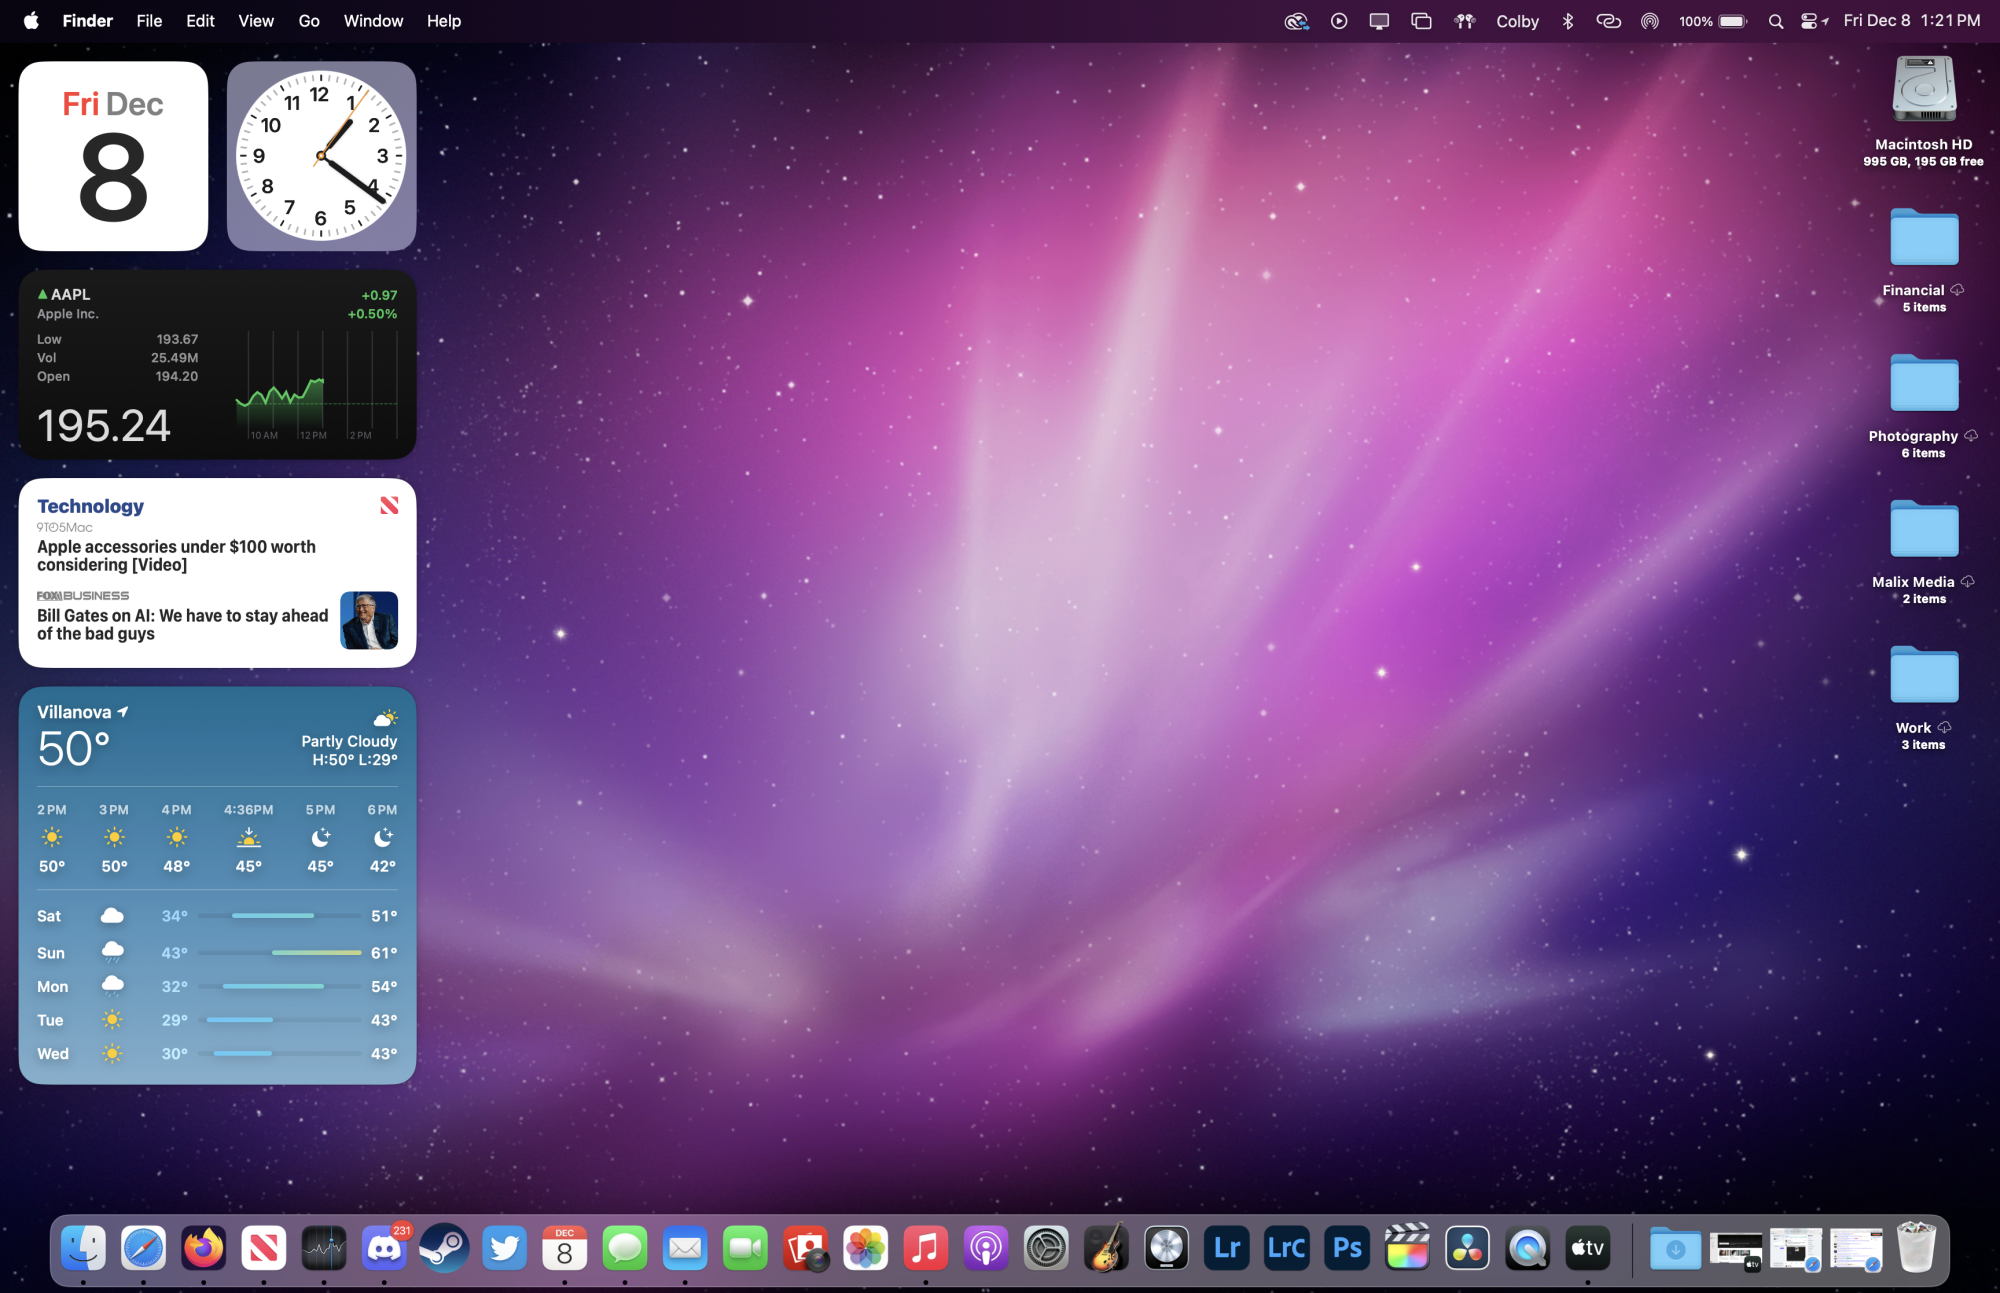Launch the Steam app from the Dock
The height and width of the screenshot is (1293, 2000).
point(444,1248)
